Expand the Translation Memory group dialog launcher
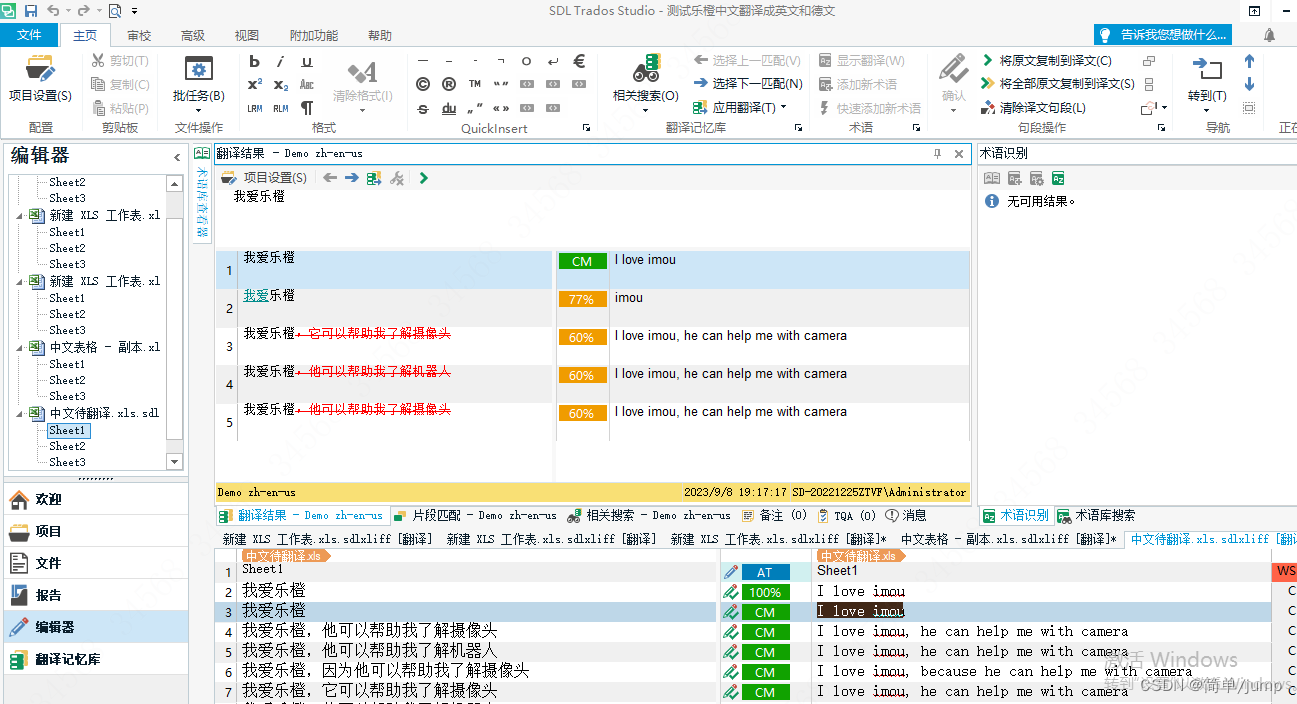 (799, 128)
